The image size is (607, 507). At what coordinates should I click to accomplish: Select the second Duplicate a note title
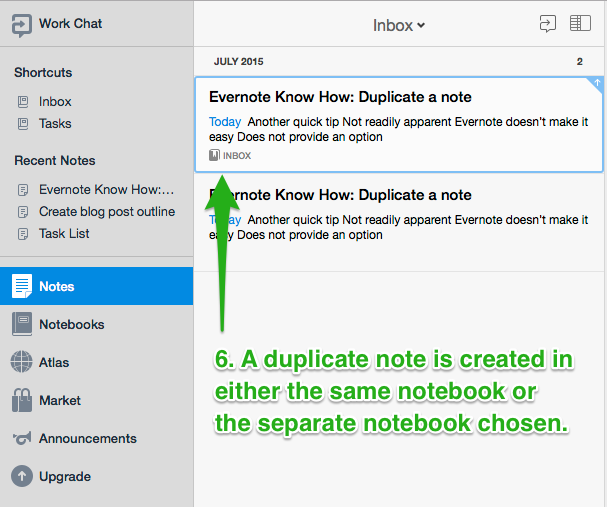coord(340,195)
